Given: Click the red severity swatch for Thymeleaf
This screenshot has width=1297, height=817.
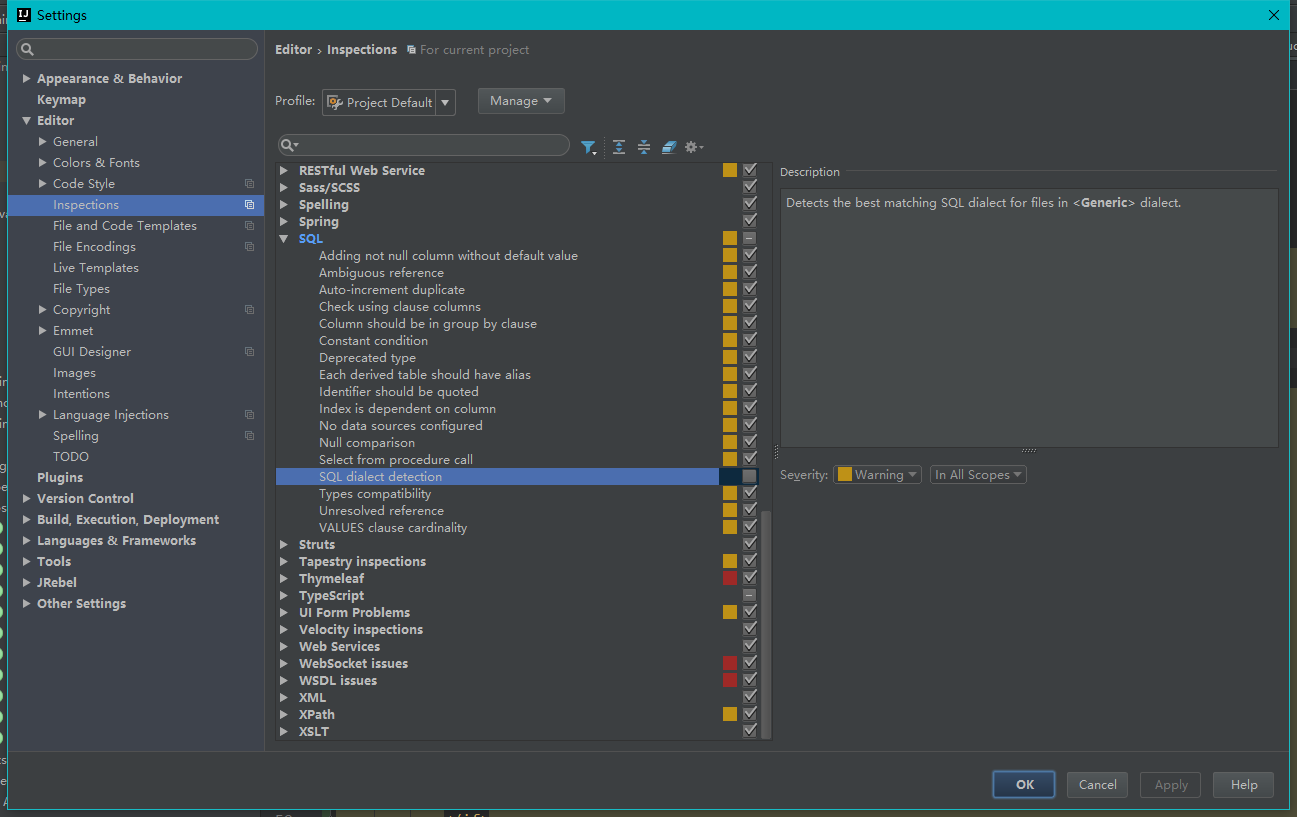Looking at the screenshot, I should (x=730, y=579).
